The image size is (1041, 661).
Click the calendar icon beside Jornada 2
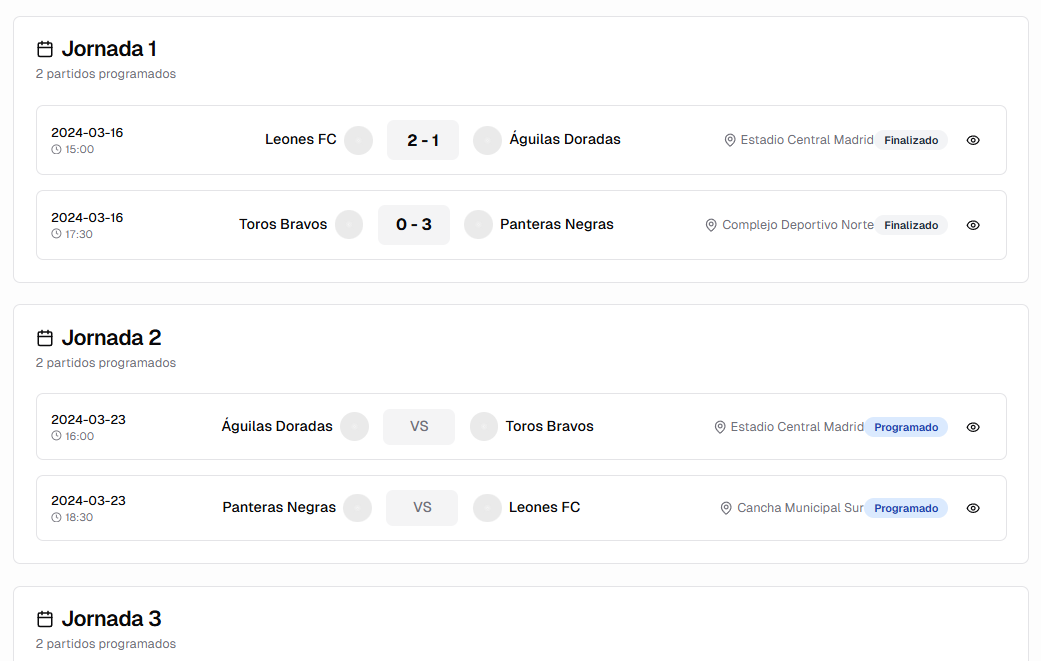(x=43, y=337)
